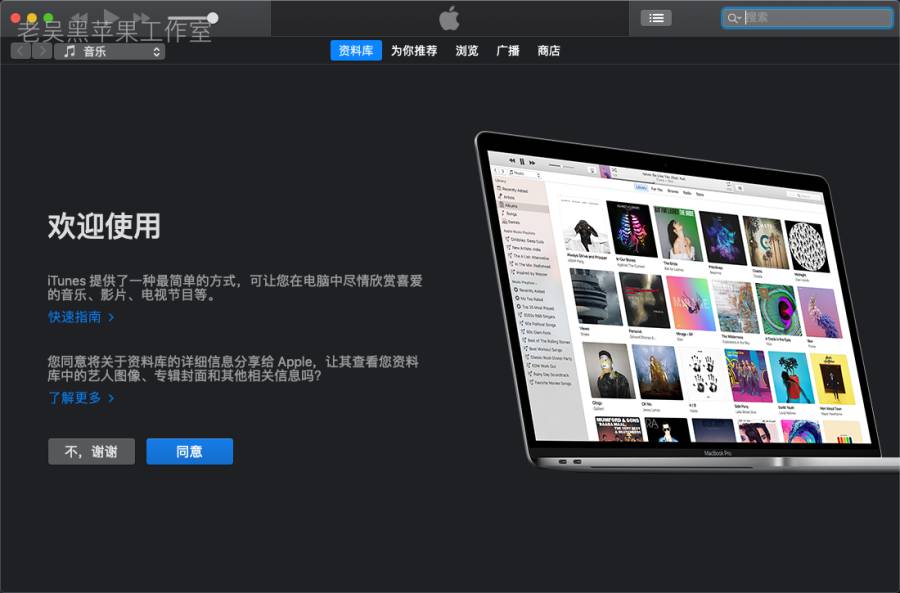The width and height of the screenshot is (900, 593).
Task: Close the iTunes window with the red button
Action: [15, 18]
